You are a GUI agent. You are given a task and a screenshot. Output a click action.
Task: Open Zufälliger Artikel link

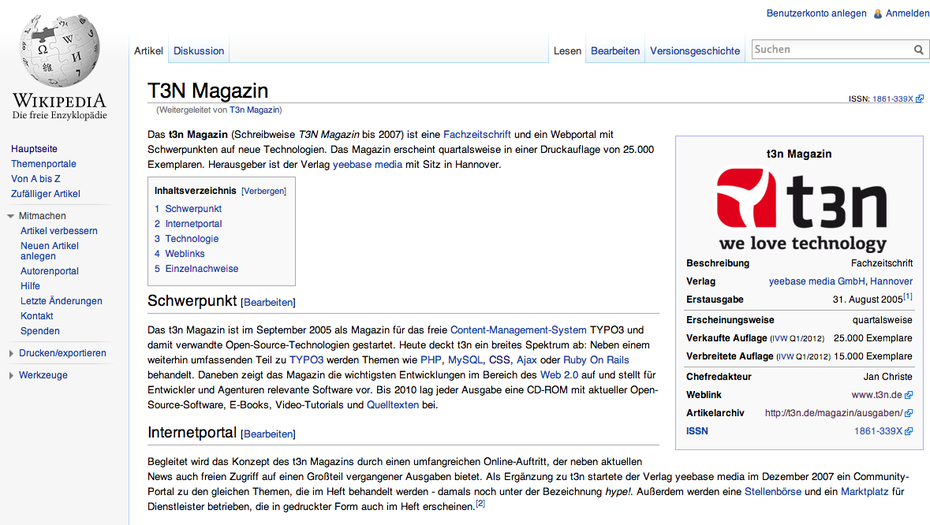point(46,194)
